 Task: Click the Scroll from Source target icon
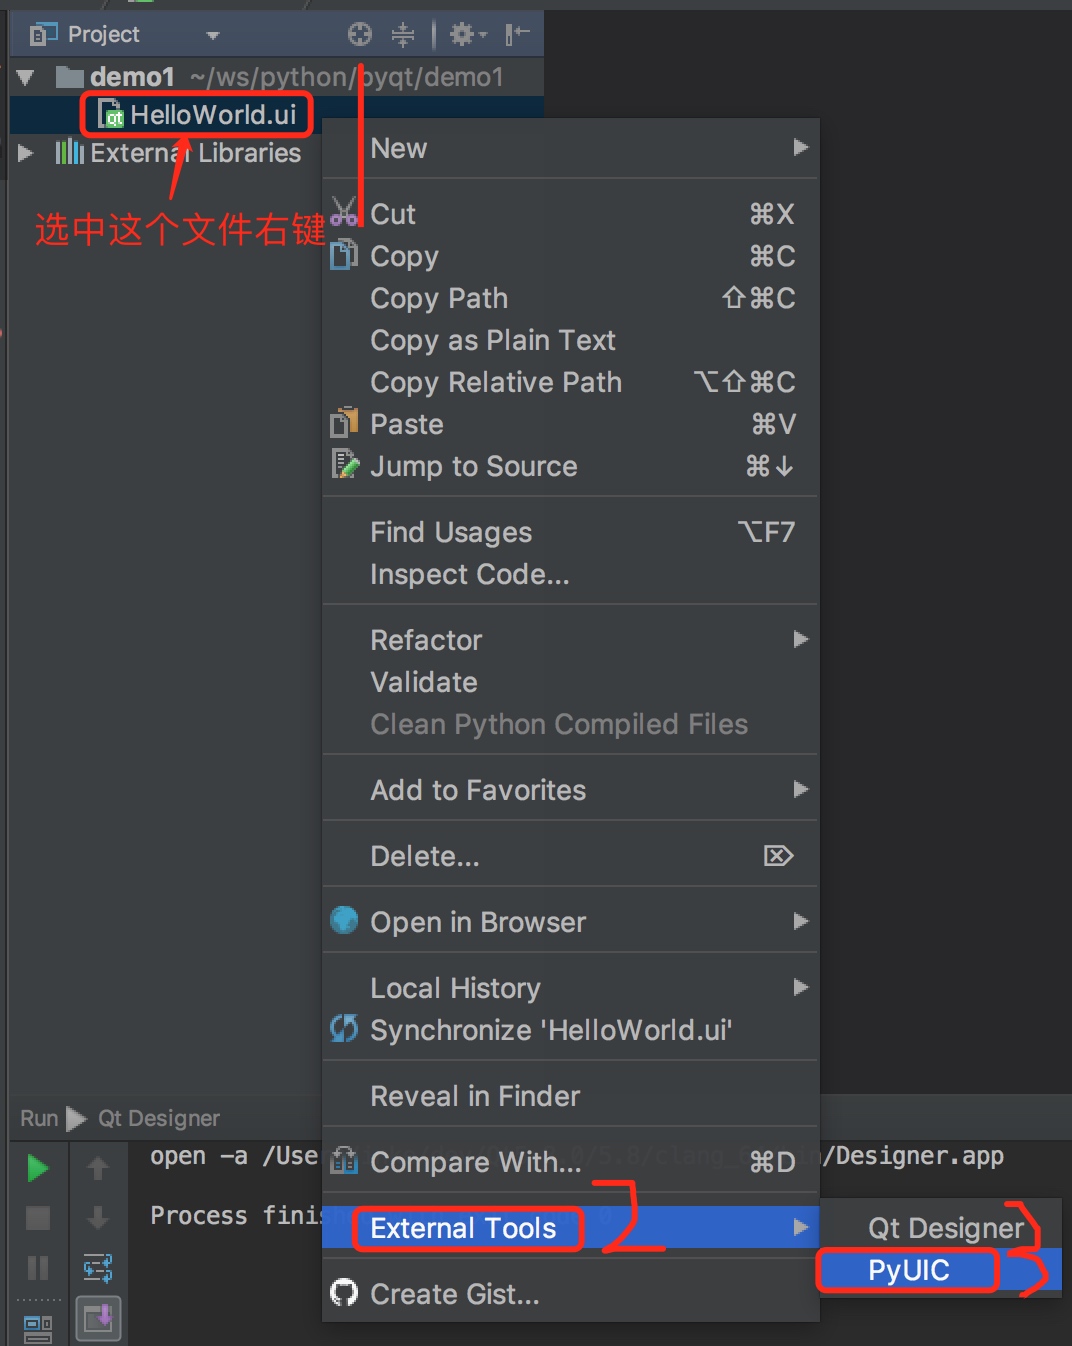[x=360, y=35]
